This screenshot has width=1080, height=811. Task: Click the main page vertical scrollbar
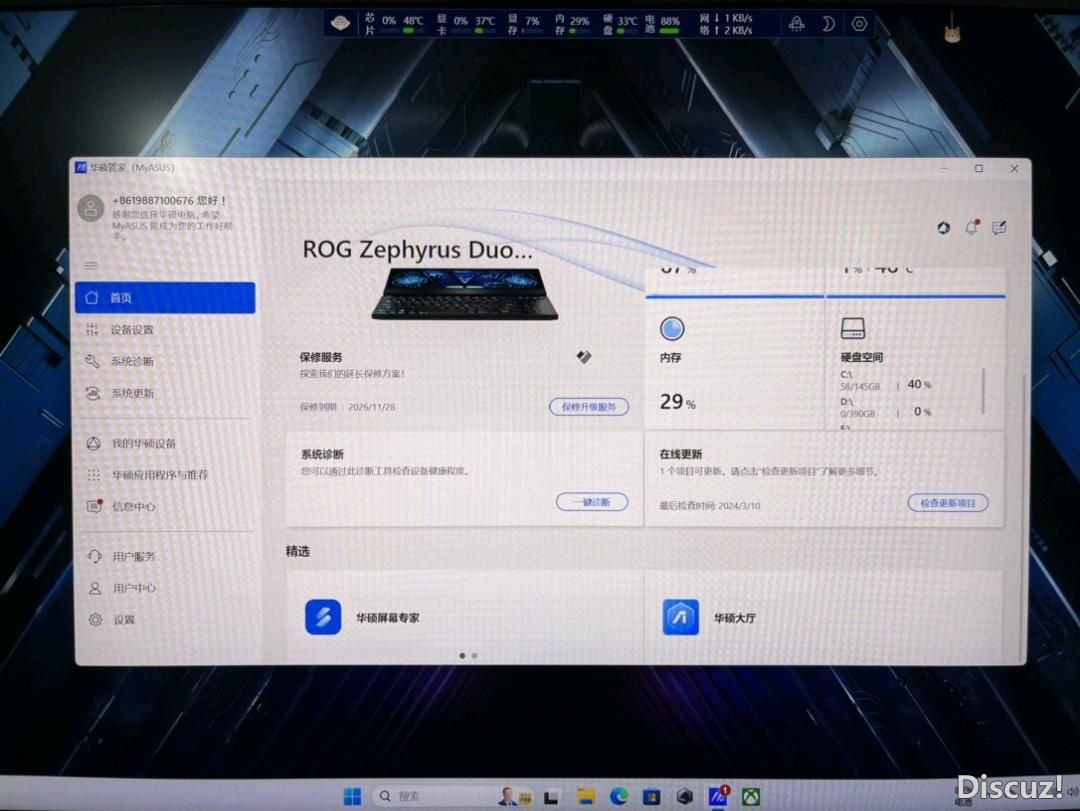[1022, 517]
